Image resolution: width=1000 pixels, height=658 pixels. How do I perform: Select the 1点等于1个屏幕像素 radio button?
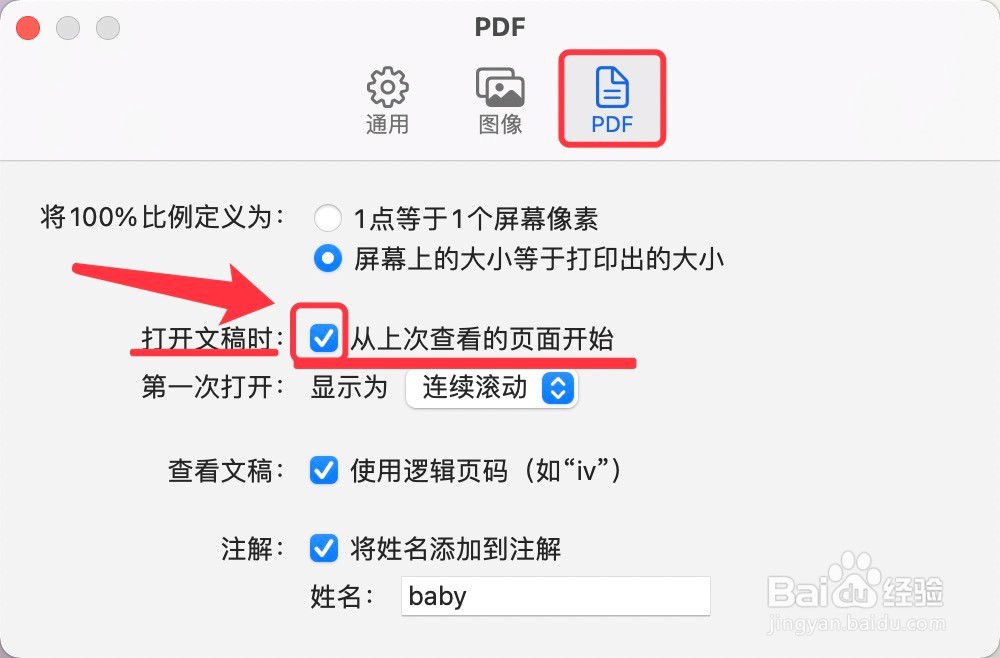[328, 219]
